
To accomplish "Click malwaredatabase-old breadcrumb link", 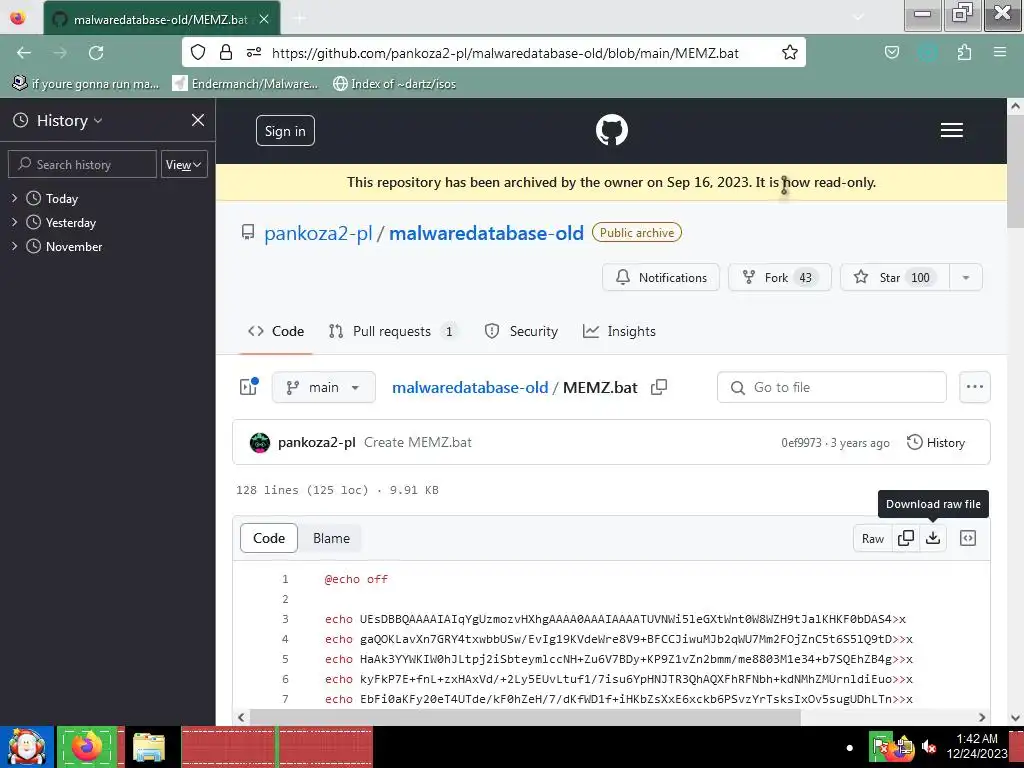I will [x=470, y=387].
